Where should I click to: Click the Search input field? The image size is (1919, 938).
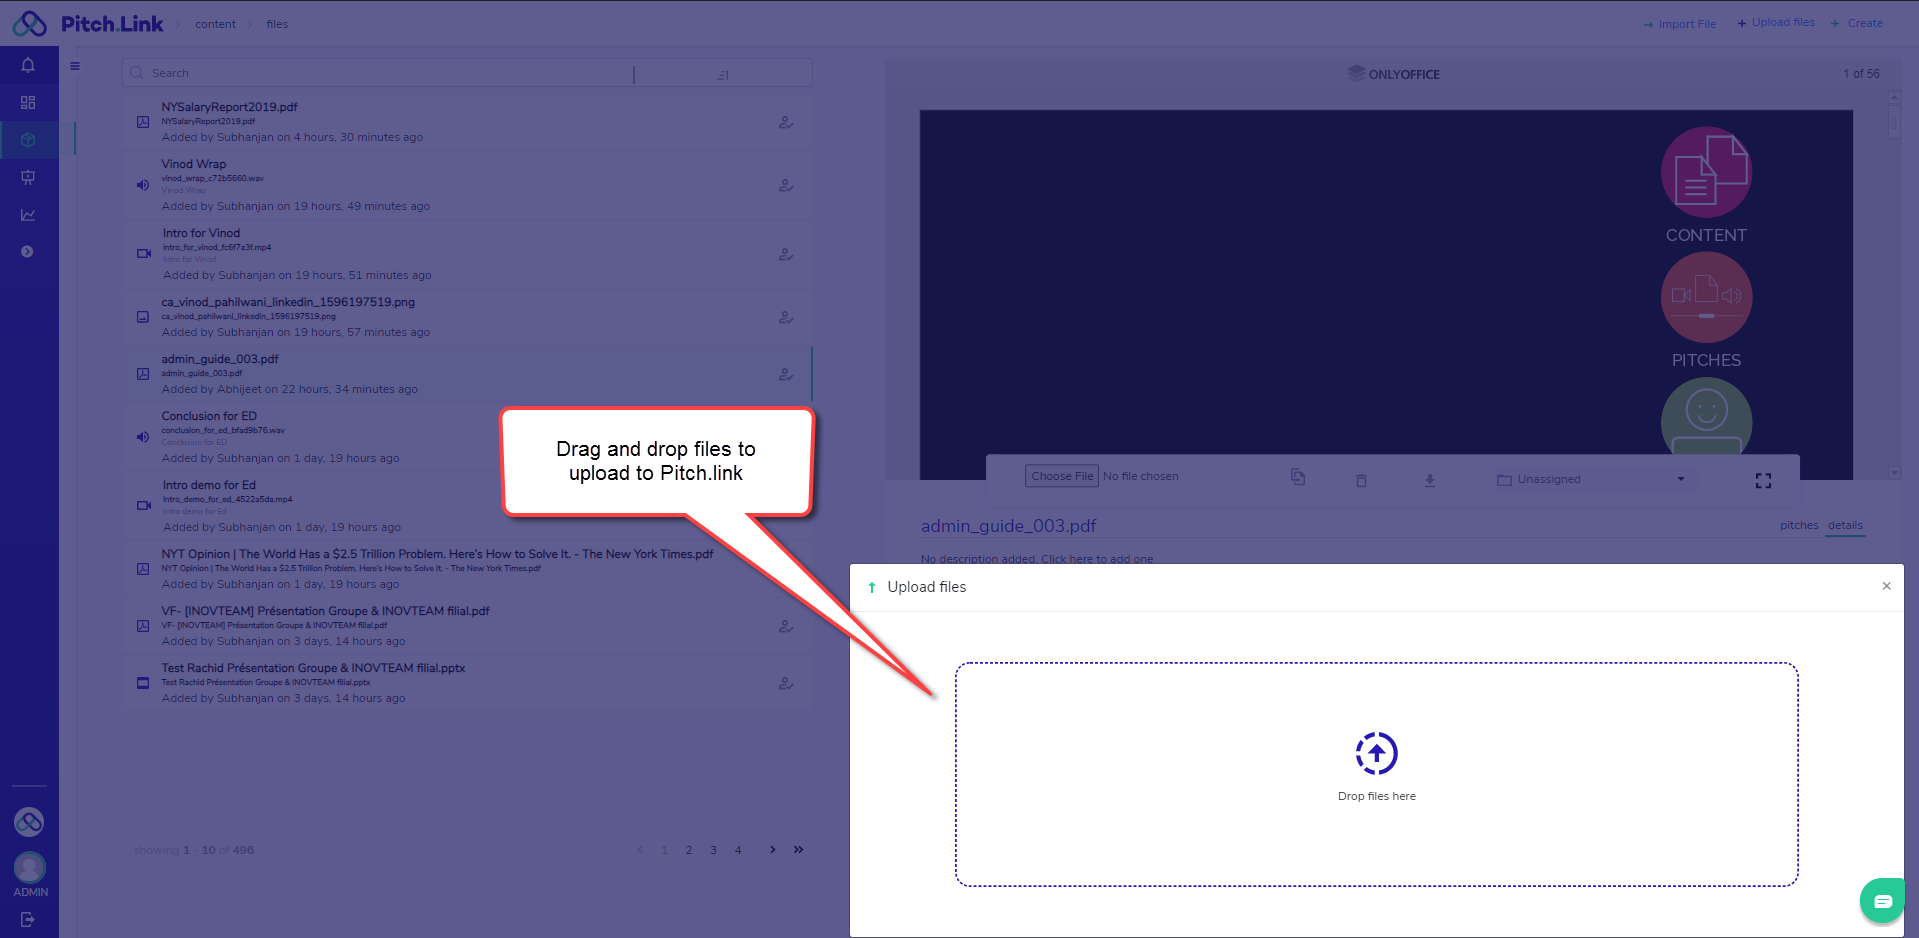click(380, 73)
